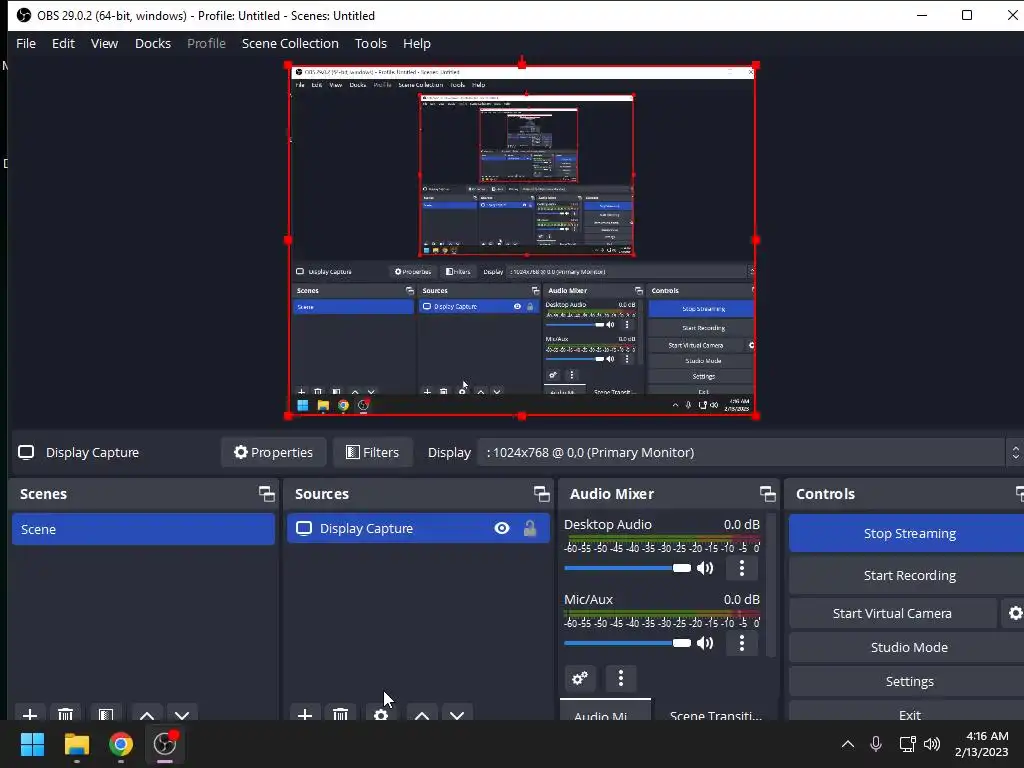Open virtual camera settings gear icon

coord(1014,613)
